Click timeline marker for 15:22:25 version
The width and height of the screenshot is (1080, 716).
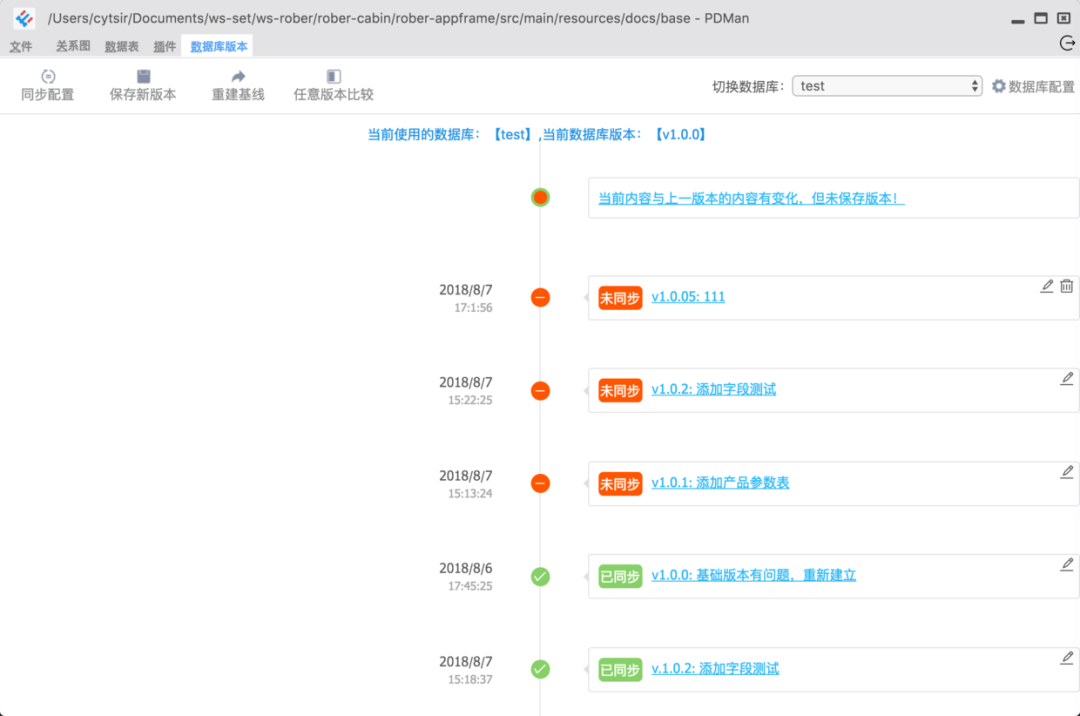pos(540,390)
